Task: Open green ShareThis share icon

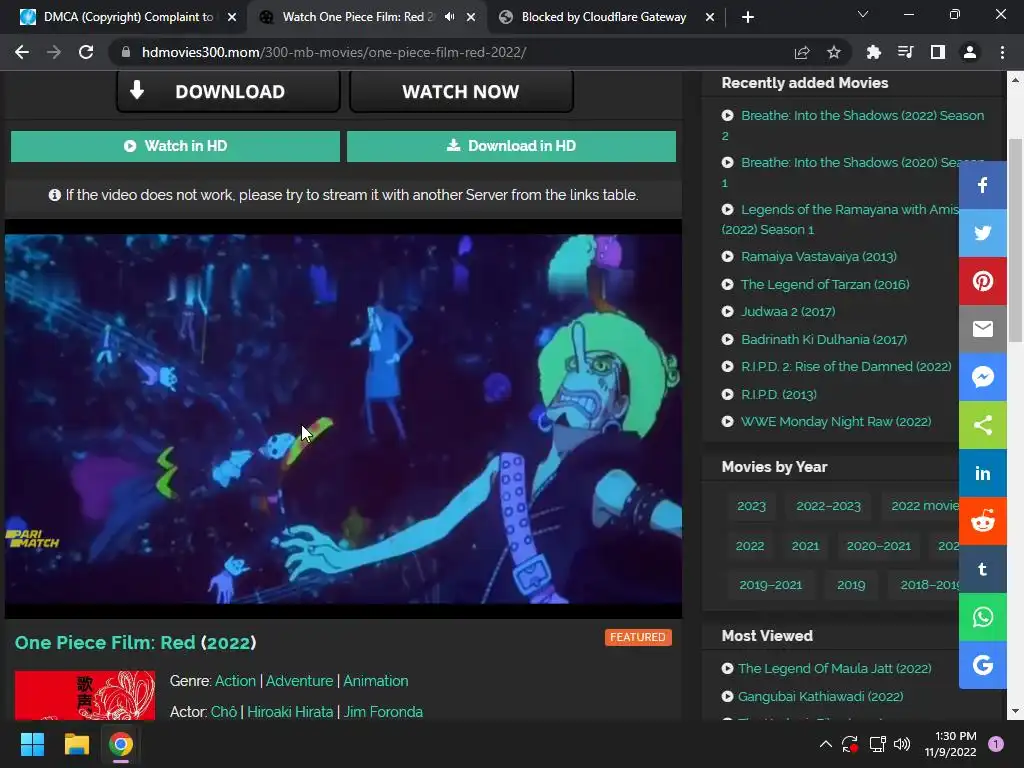Action: (x=982, y=425)
